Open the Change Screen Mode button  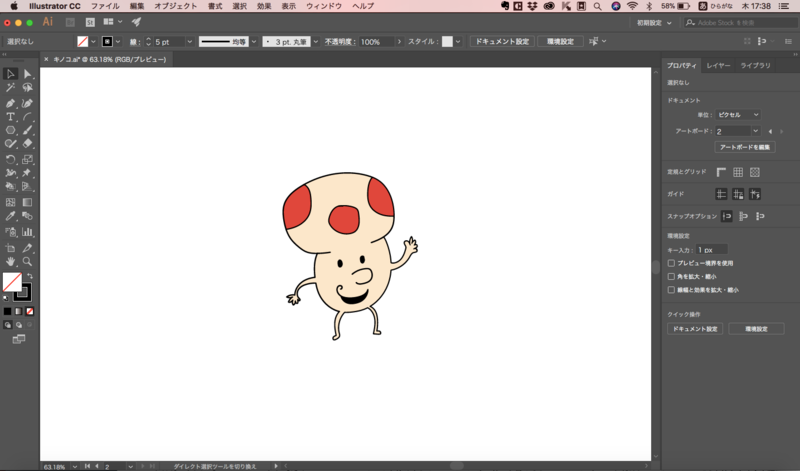coord(18,339)
